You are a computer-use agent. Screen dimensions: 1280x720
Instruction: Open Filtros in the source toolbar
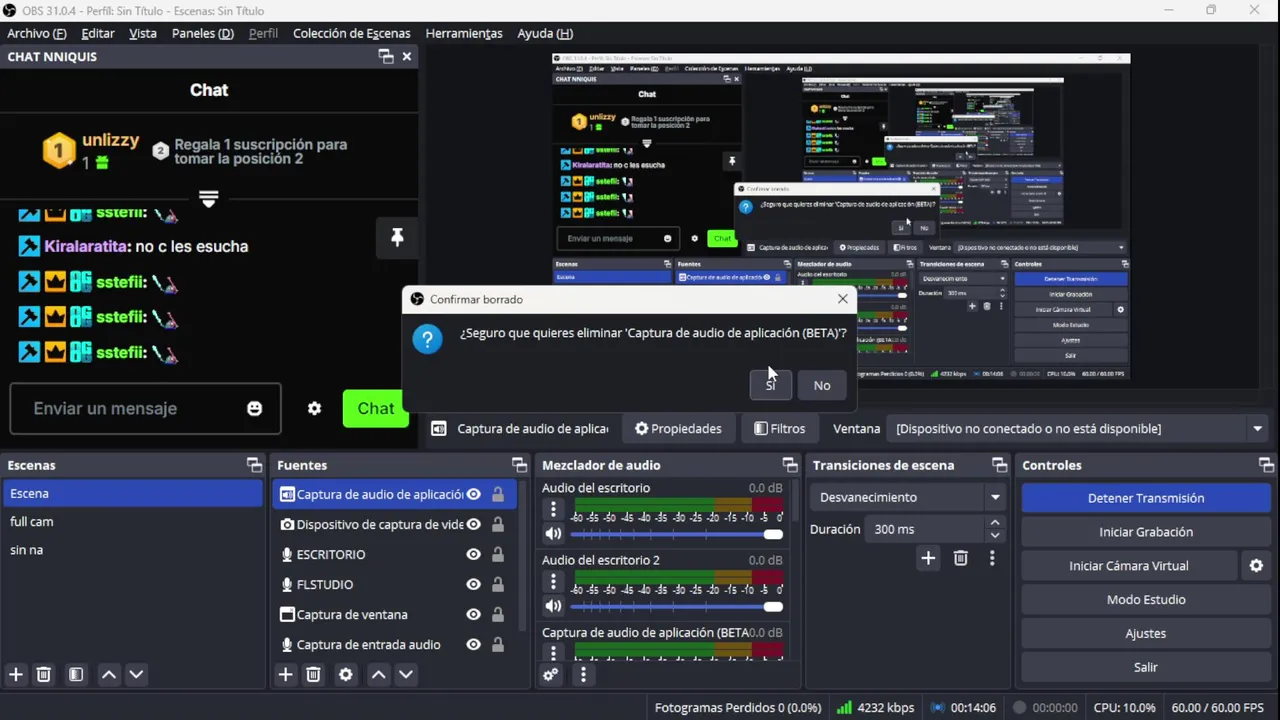(x=779, y=429)
